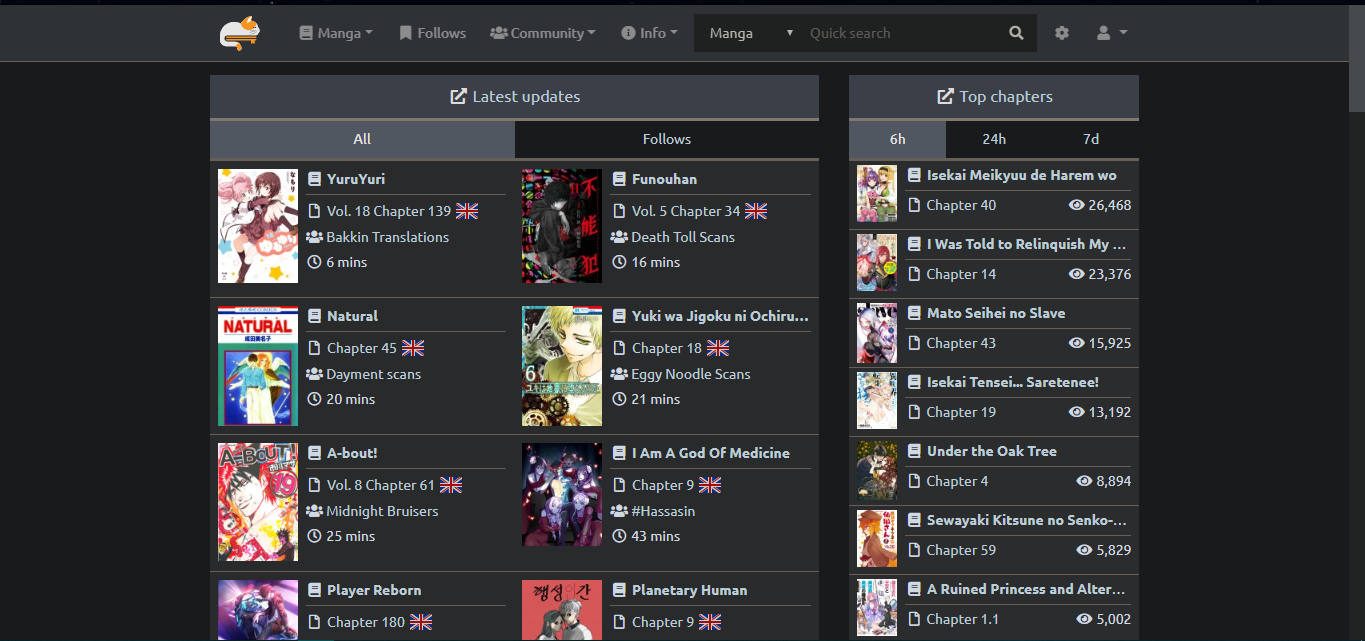The image size is (1365, 641).
Task: Open Midnight Bruisers group page
Action: [382, 511]
